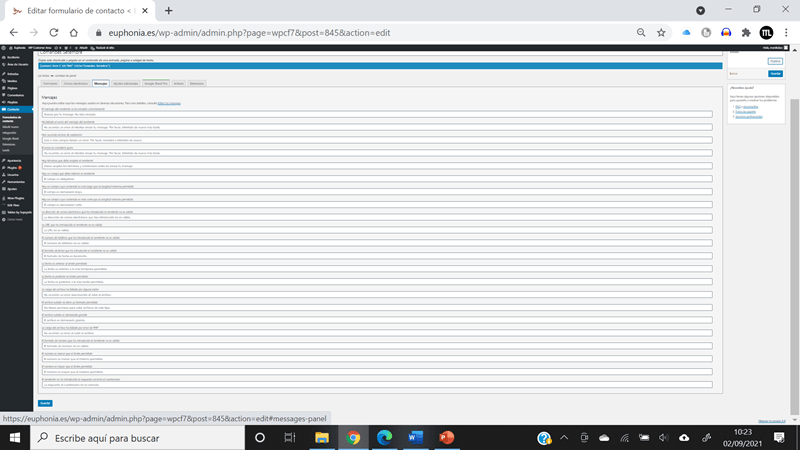The height and width of the screenshot is (450, 800).
Task: Click the scrollbar up arrow
Action: (x=794, y=50)
